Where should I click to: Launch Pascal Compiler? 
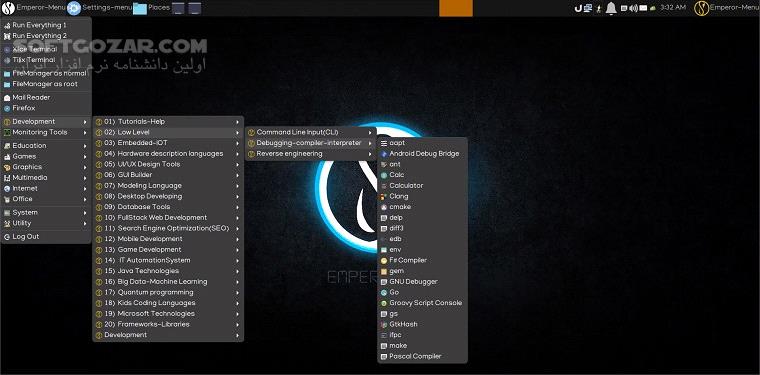422,356
